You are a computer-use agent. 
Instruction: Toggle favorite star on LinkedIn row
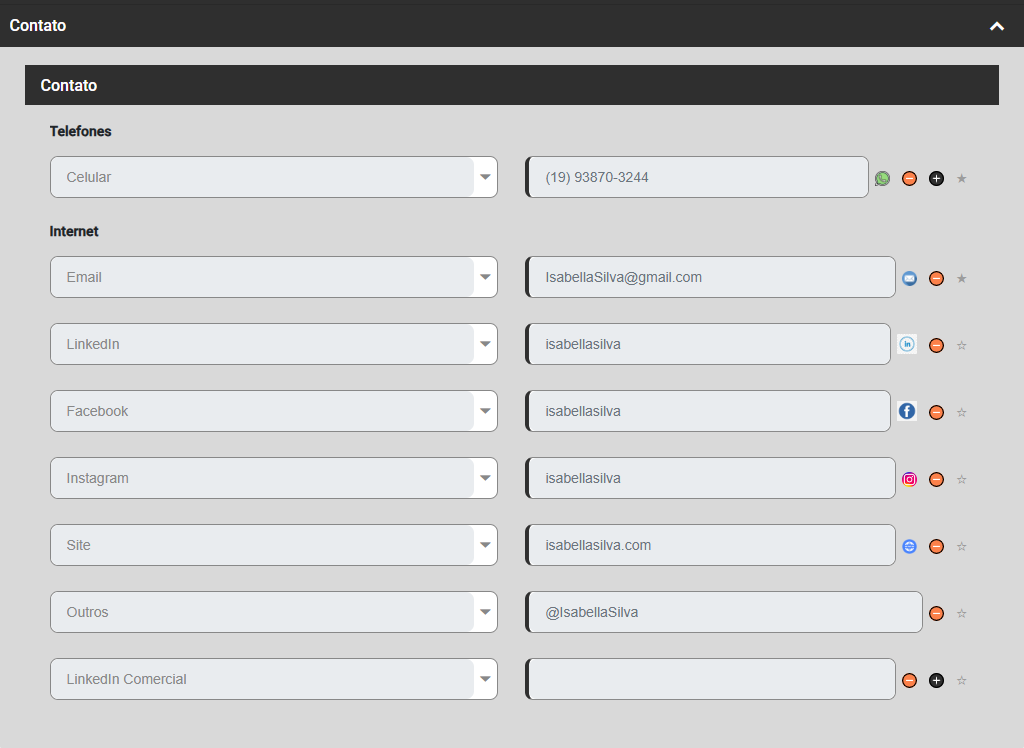click(961, 346)
